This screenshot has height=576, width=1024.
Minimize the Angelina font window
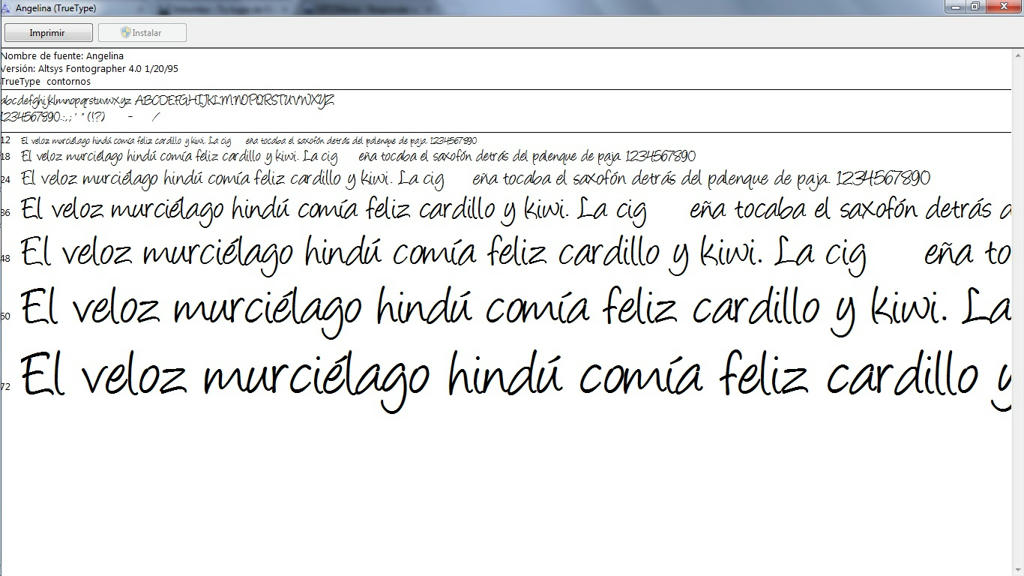pyautogui.click(x=955, y=6)
